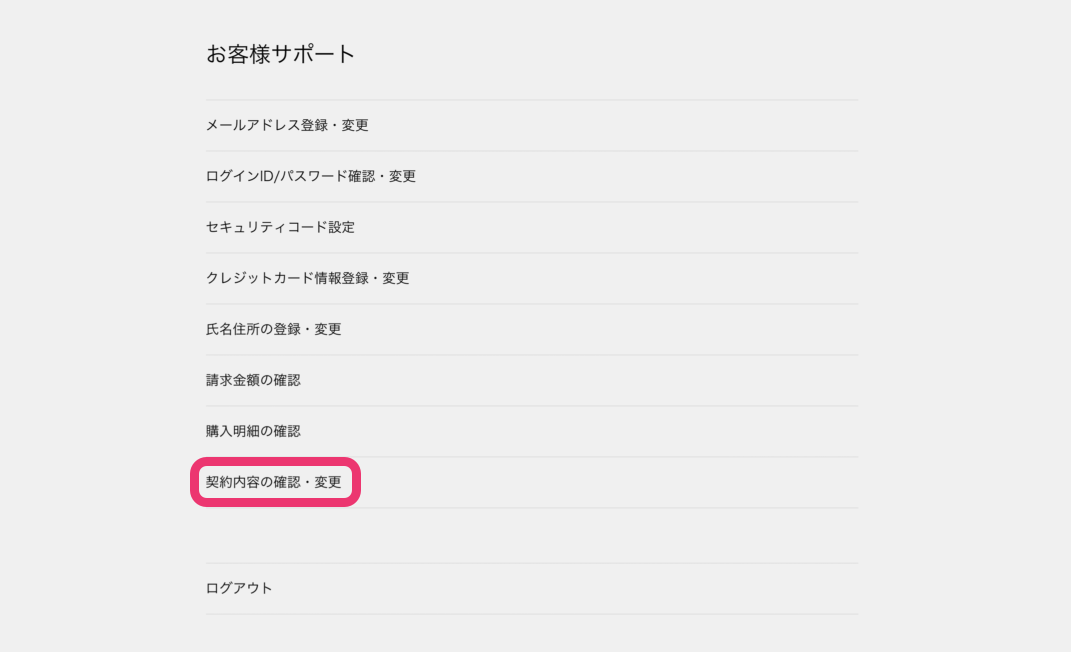
Task: Click the highlighted 契約内容の確認・変更 link
Action: click(273, 482)
